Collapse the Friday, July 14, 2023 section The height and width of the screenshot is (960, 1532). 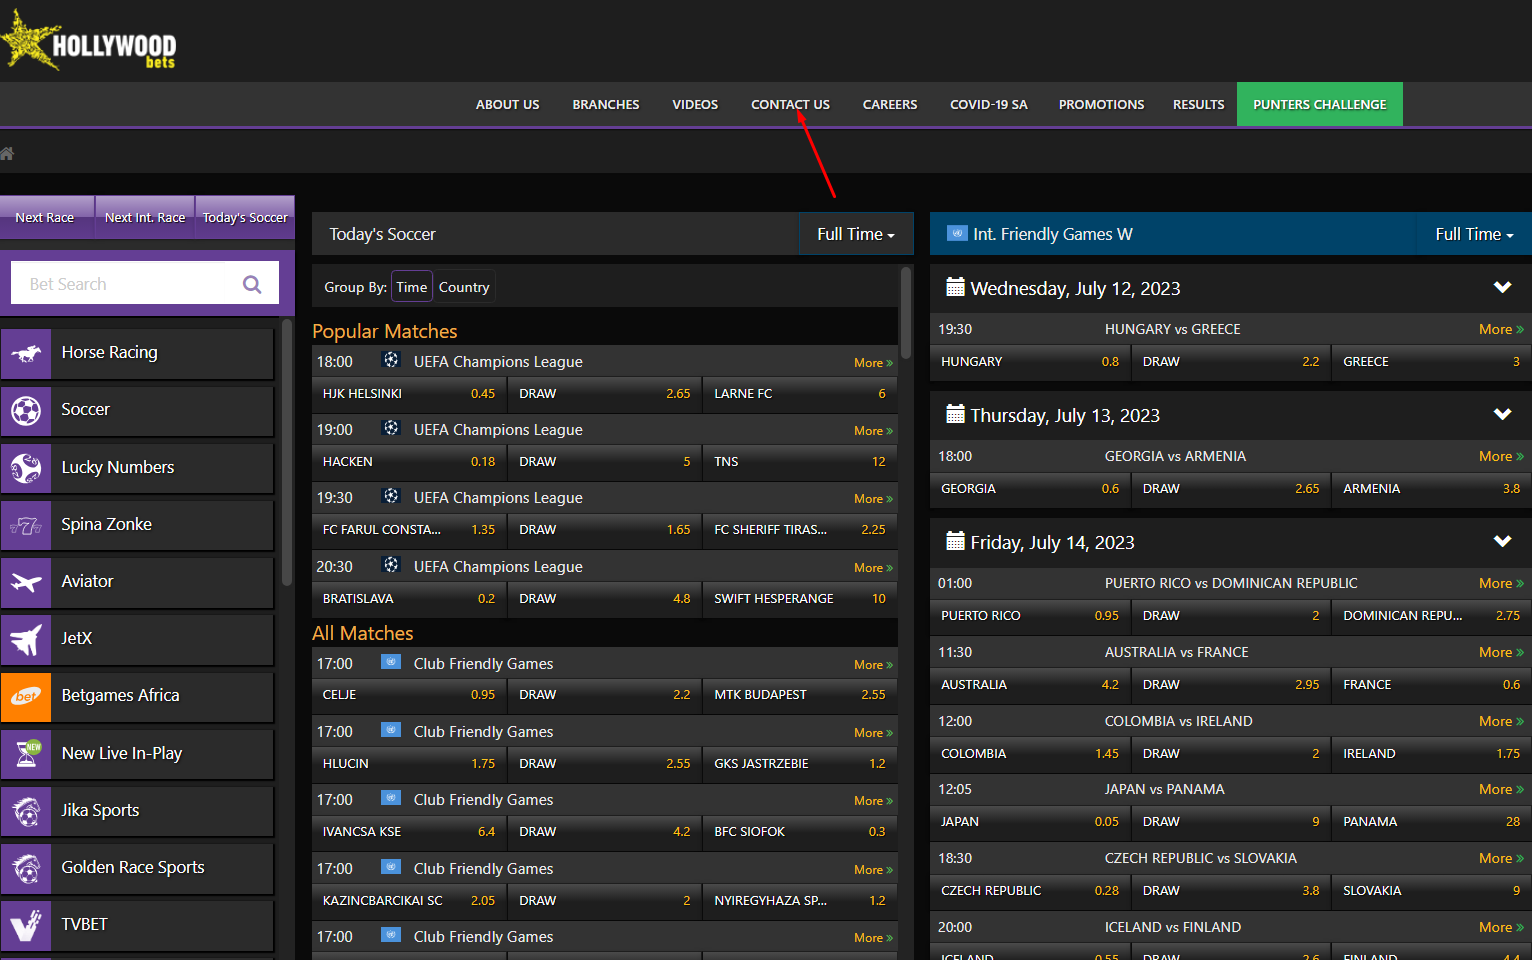[x=1502, y=542]
